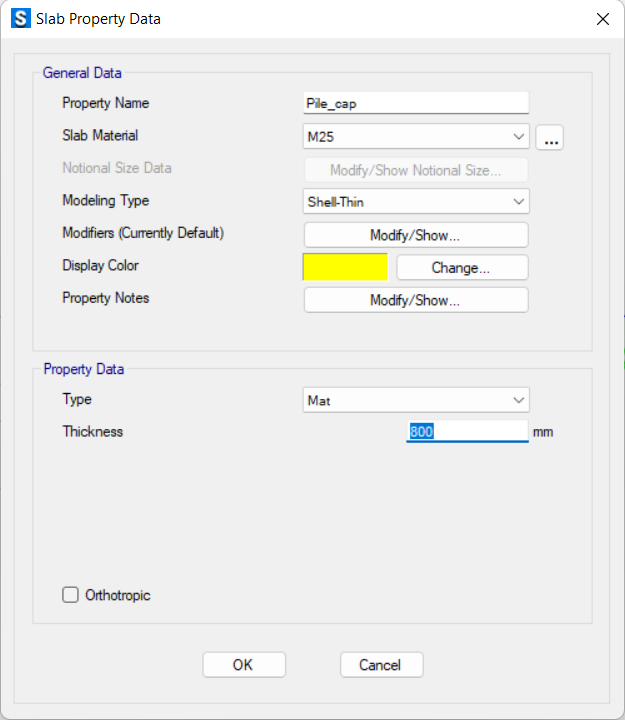Click the Thickness label
Viewport: 625px width, 720px height.
coord(93,432)
